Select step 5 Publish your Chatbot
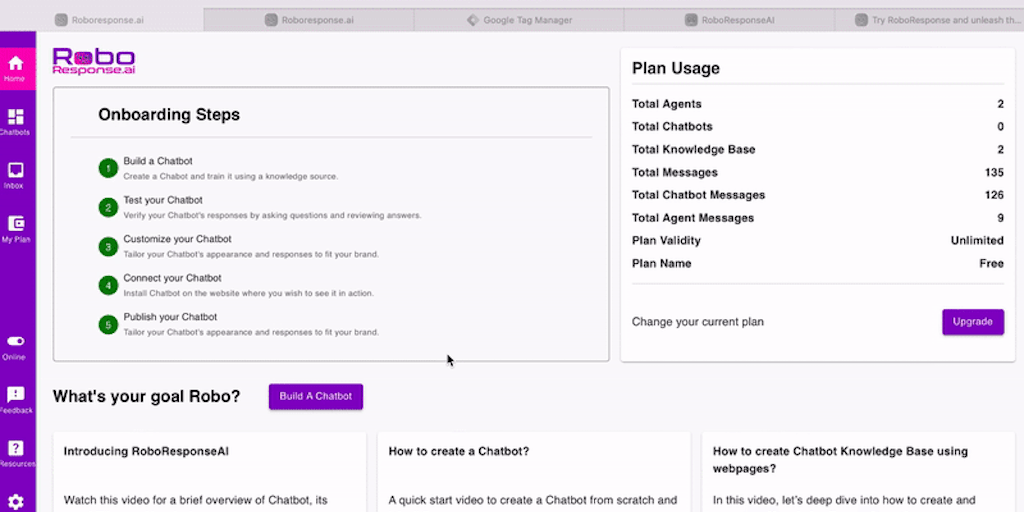 (170, 317)
